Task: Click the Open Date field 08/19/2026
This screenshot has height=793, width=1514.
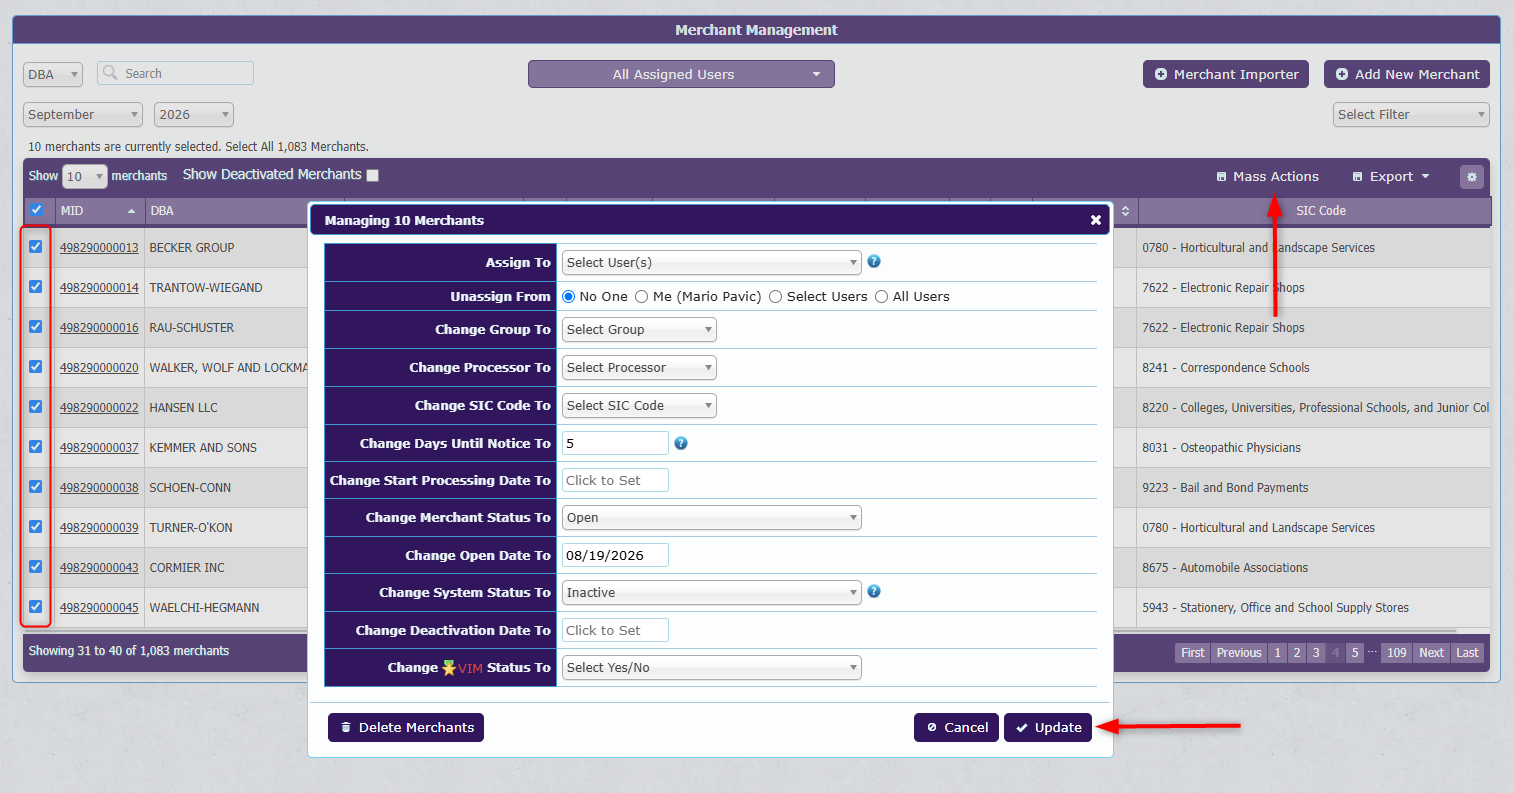Action: tap(615, 555)
